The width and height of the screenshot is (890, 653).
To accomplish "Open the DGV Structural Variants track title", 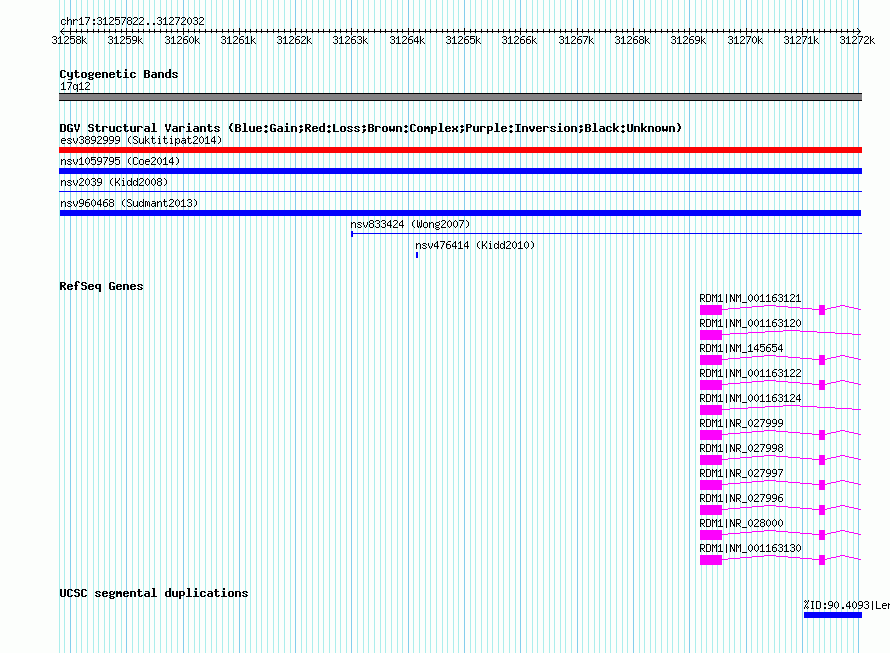I will [x=370, y=128].
